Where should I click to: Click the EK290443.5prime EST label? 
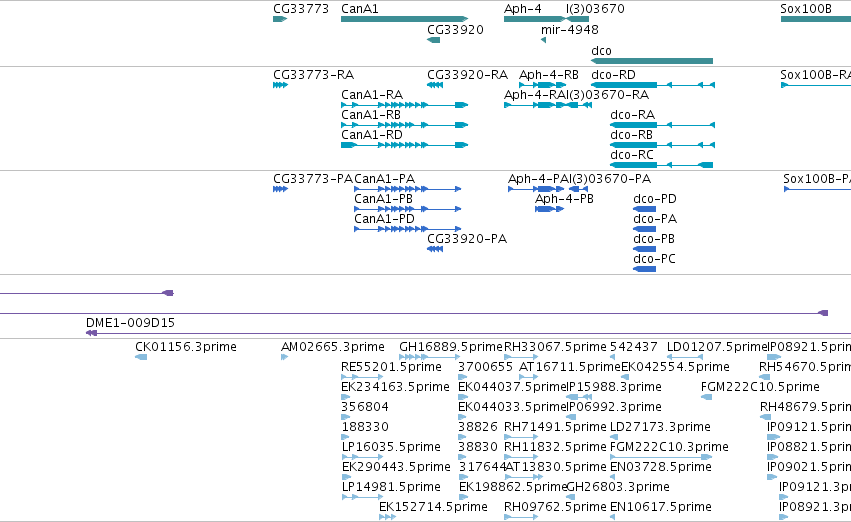pyautogui.click(x=396, y=467)
